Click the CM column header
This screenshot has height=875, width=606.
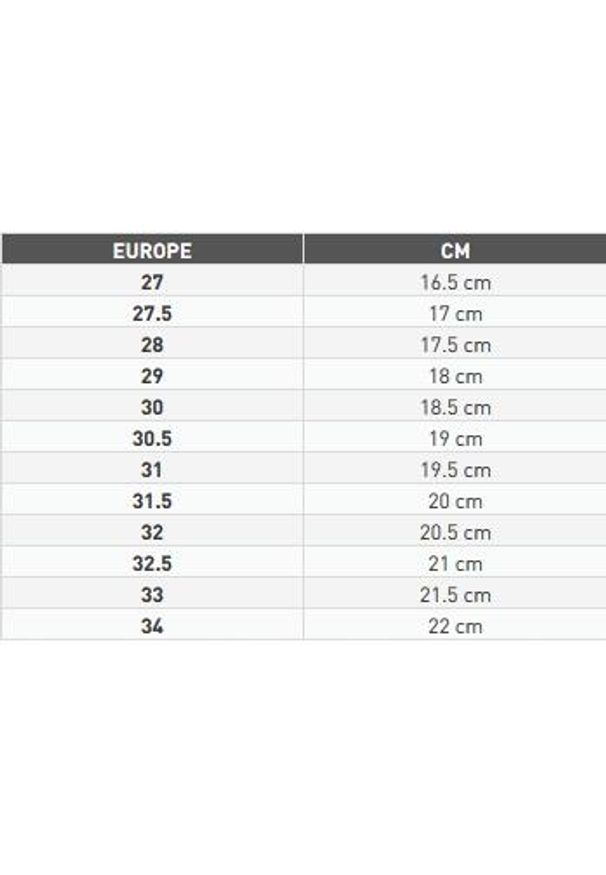pos(455,250)
